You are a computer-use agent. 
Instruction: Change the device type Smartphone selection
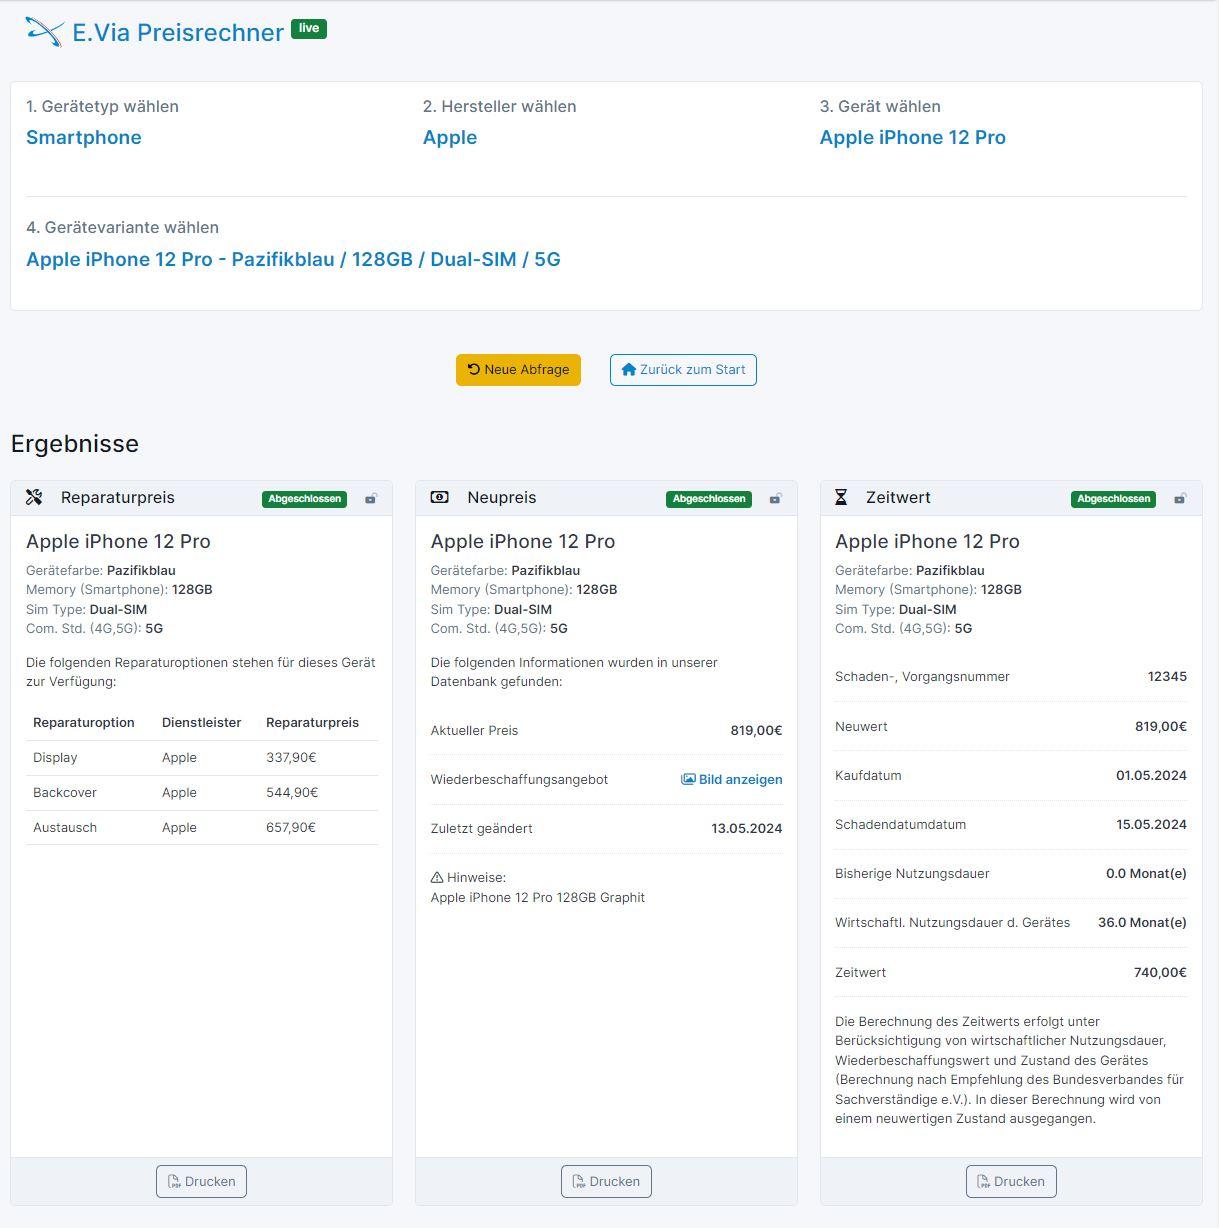(x=84, y=138)
